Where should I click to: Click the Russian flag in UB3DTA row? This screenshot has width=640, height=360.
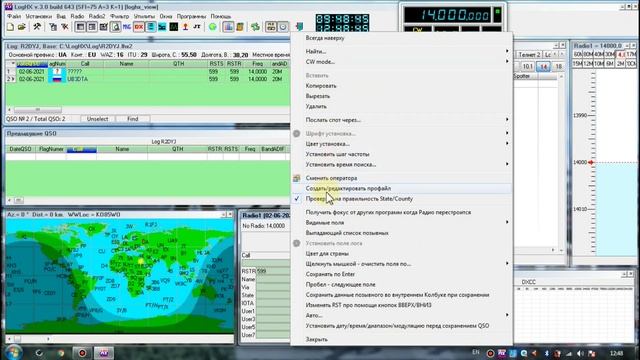tap(57, 79)
